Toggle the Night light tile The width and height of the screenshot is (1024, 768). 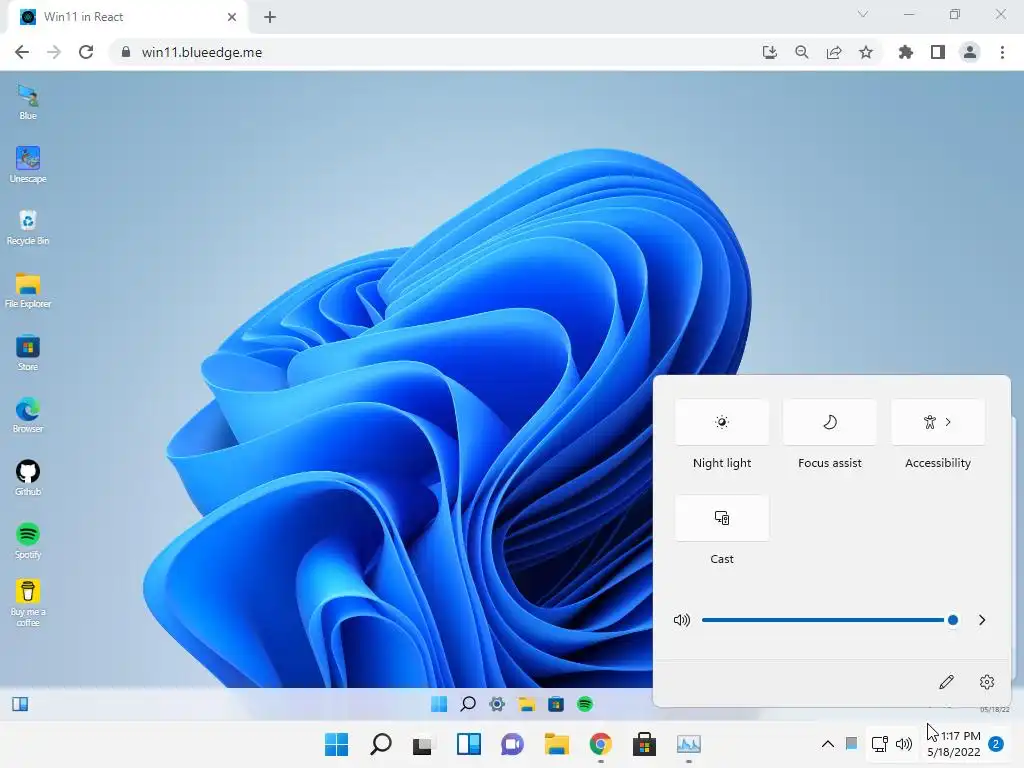(722, 422)
